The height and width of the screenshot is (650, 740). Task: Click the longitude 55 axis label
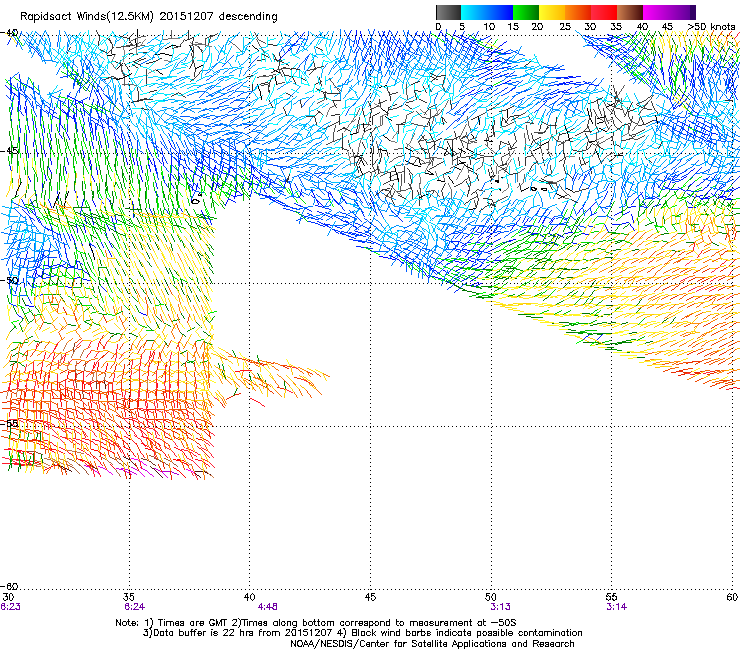click(x=612, y=598)
